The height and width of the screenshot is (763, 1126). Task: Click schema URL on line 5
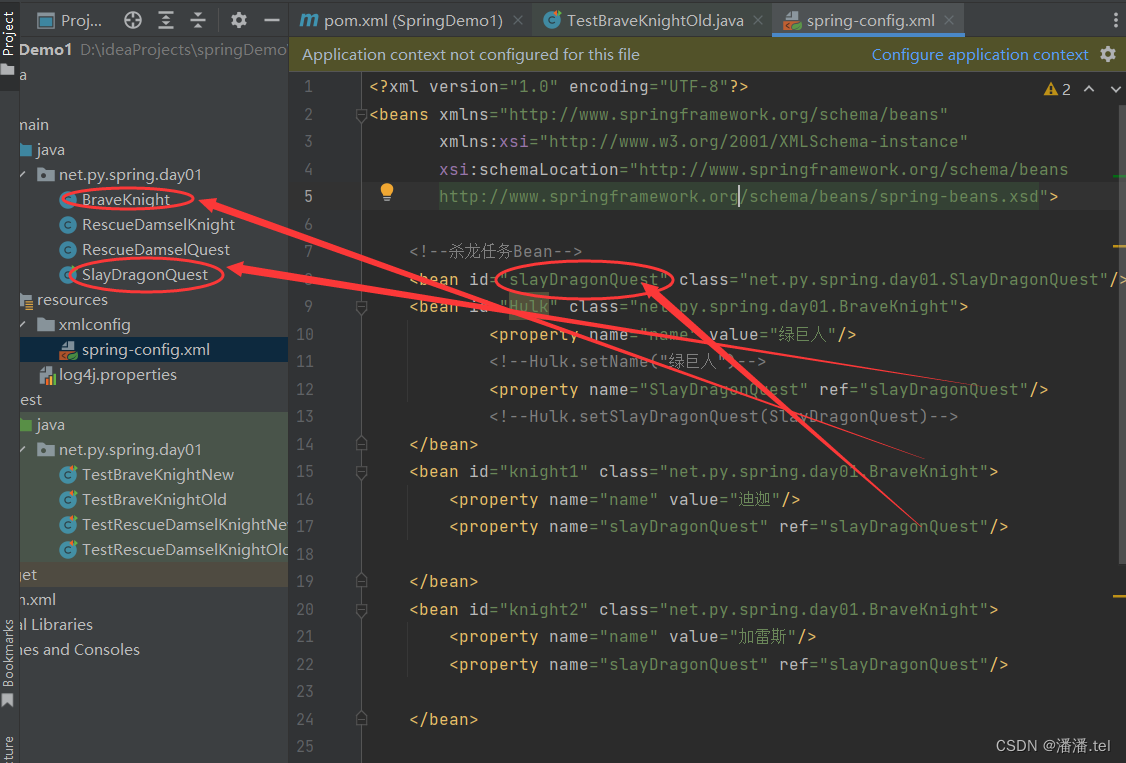(739, 196)
